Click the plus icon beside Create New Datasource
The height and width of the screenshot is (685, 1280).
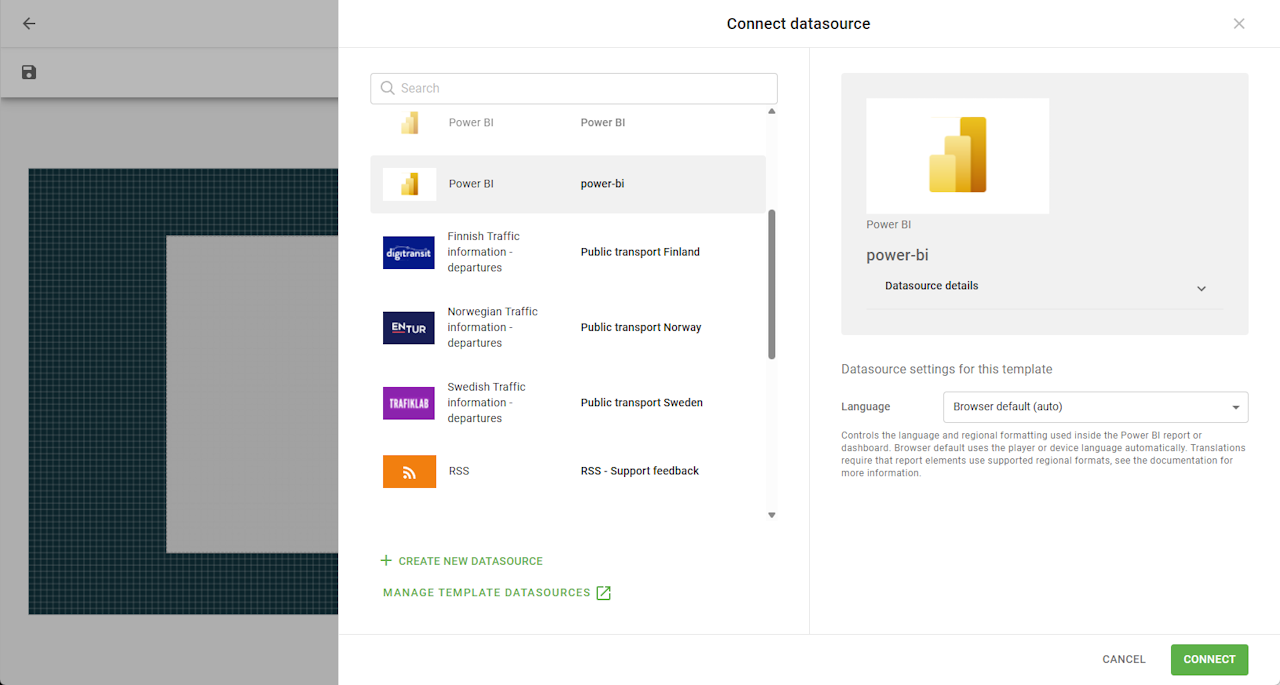point(386,561)
